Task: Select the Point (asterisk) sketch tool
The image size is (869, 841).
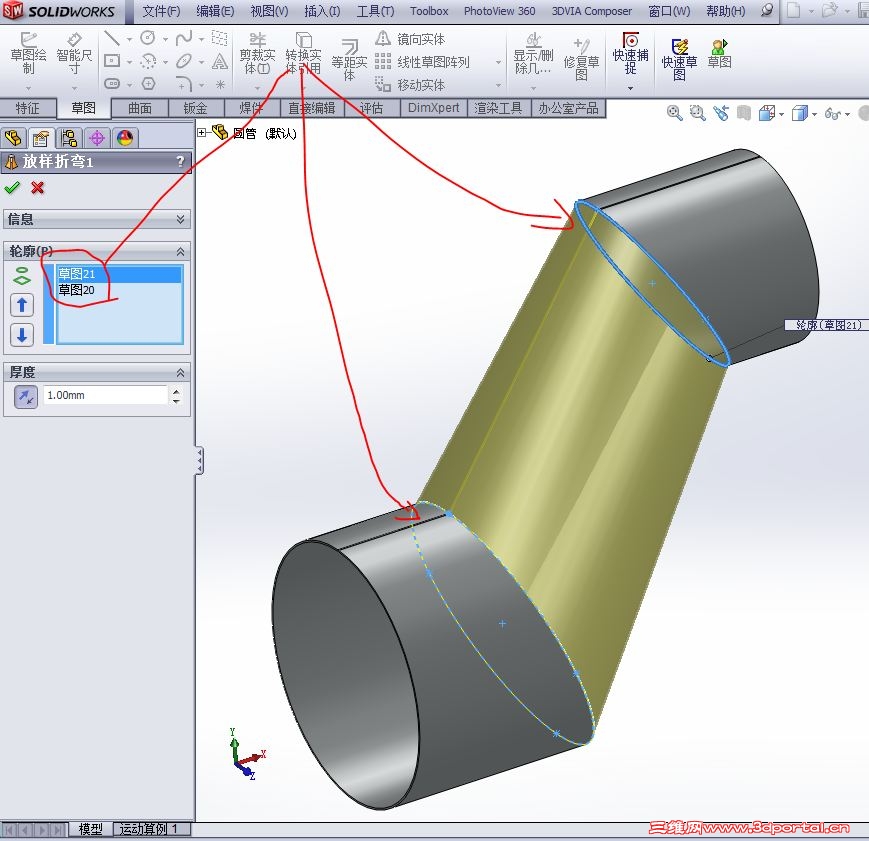Action: [x=220, y=84]
